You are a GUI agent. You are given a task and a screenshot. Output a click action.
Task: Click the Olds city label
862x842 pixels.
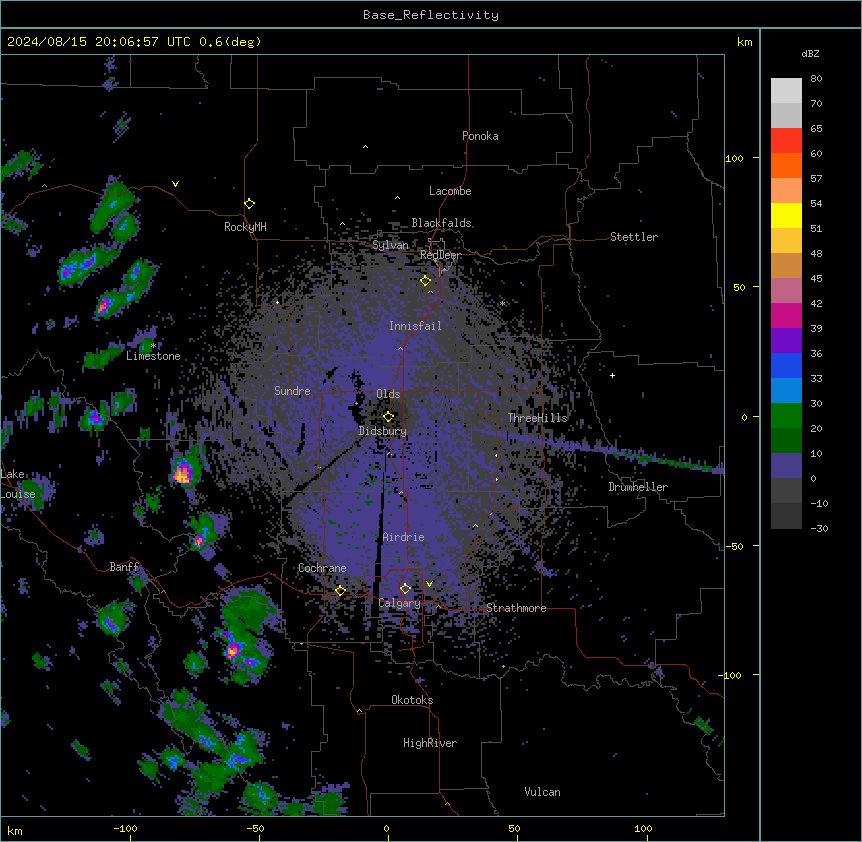click(x=388, y=394)
